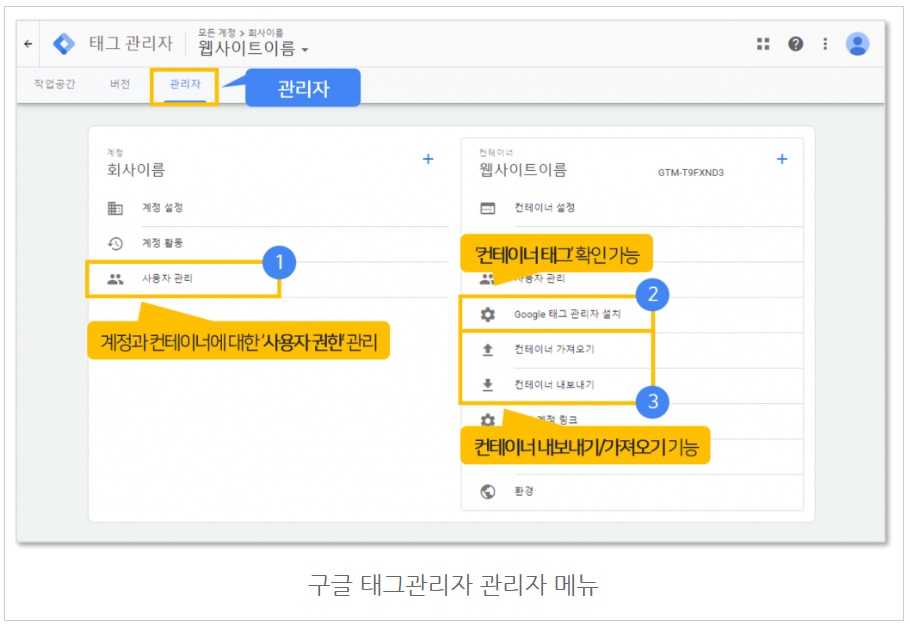
Task: Open the Tag Manager logo home
Action: pos(64,44)
